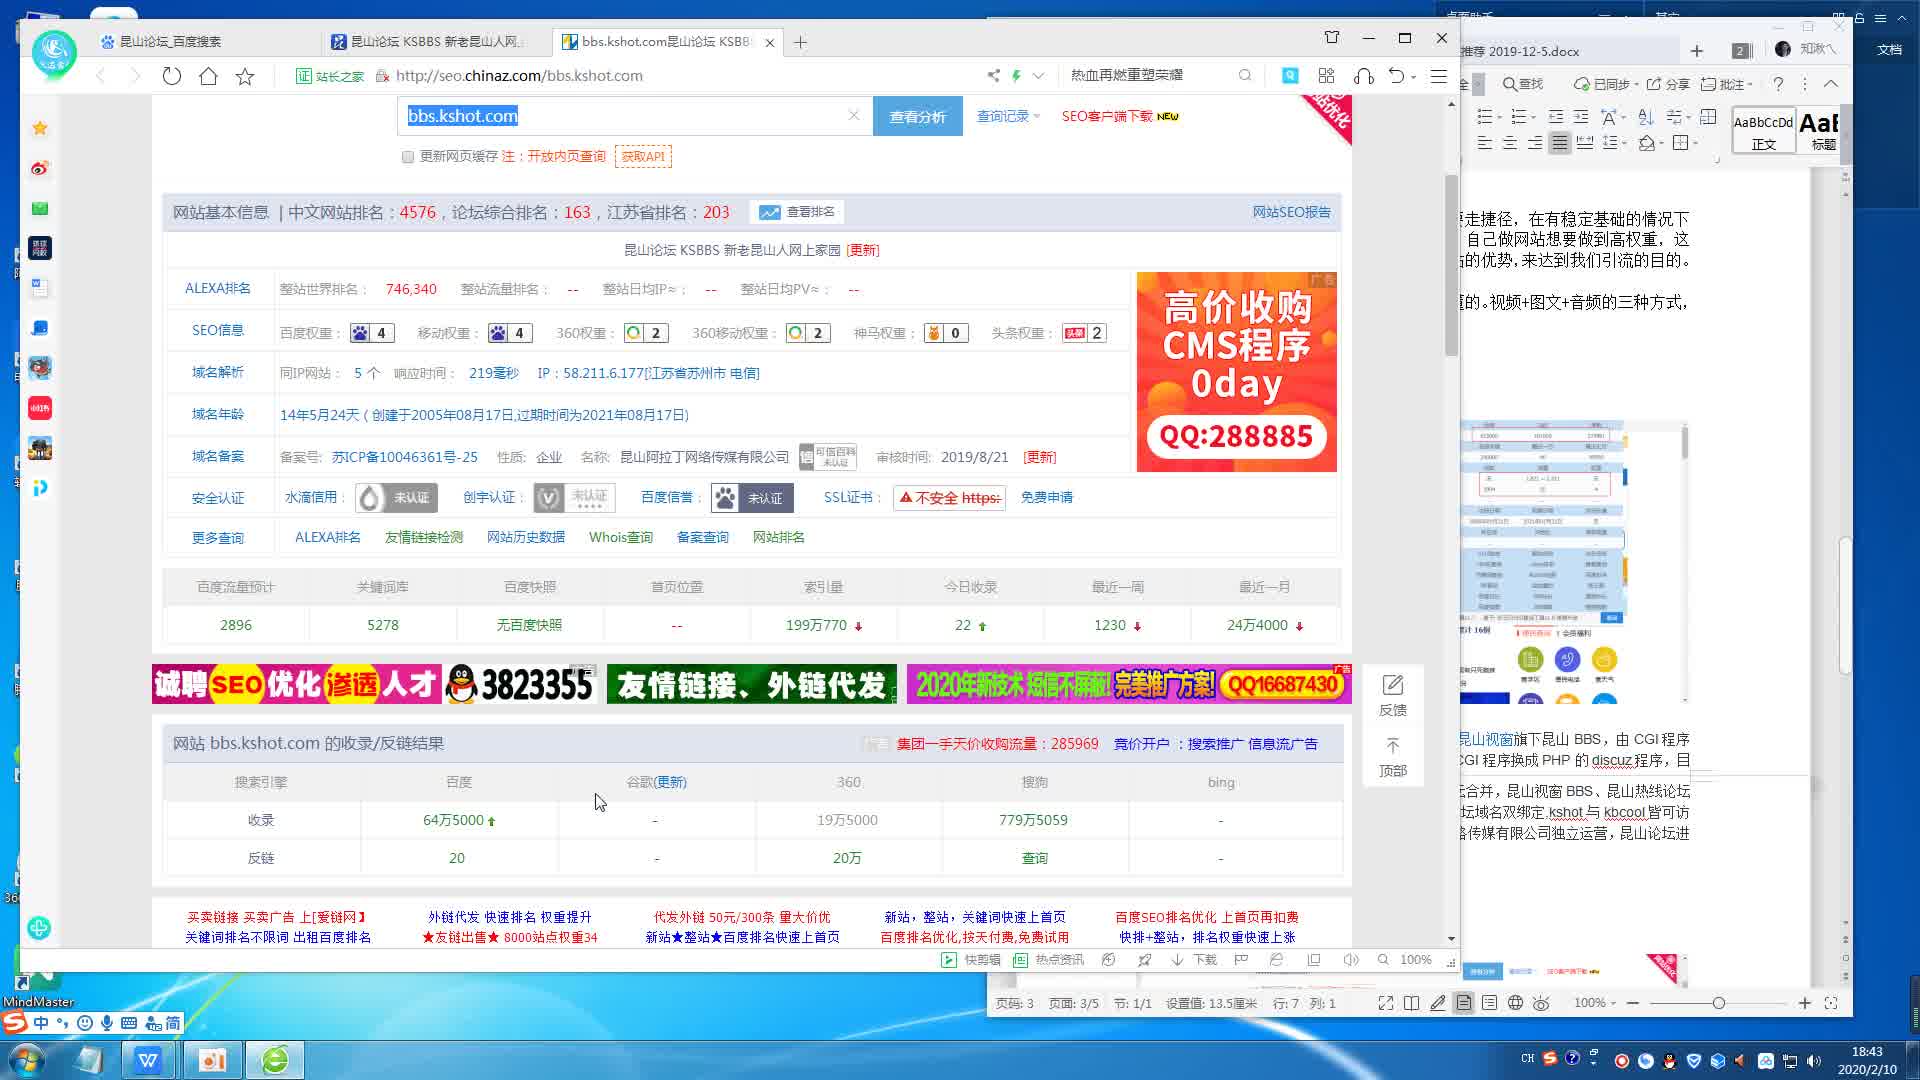Click taskbar volume speaker icon
The image size is (1920, 1080).
(1814, 1061)
